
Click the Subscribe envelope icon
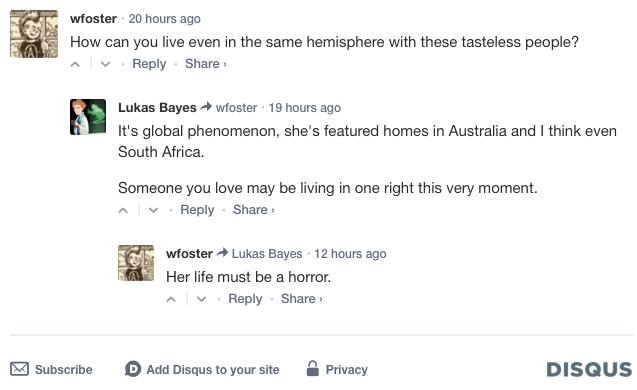(x=20, y=369)
